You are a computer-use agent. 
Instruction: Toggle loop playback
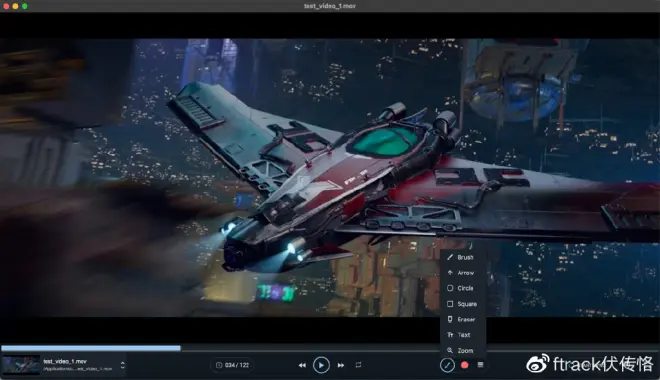point(358,365)
